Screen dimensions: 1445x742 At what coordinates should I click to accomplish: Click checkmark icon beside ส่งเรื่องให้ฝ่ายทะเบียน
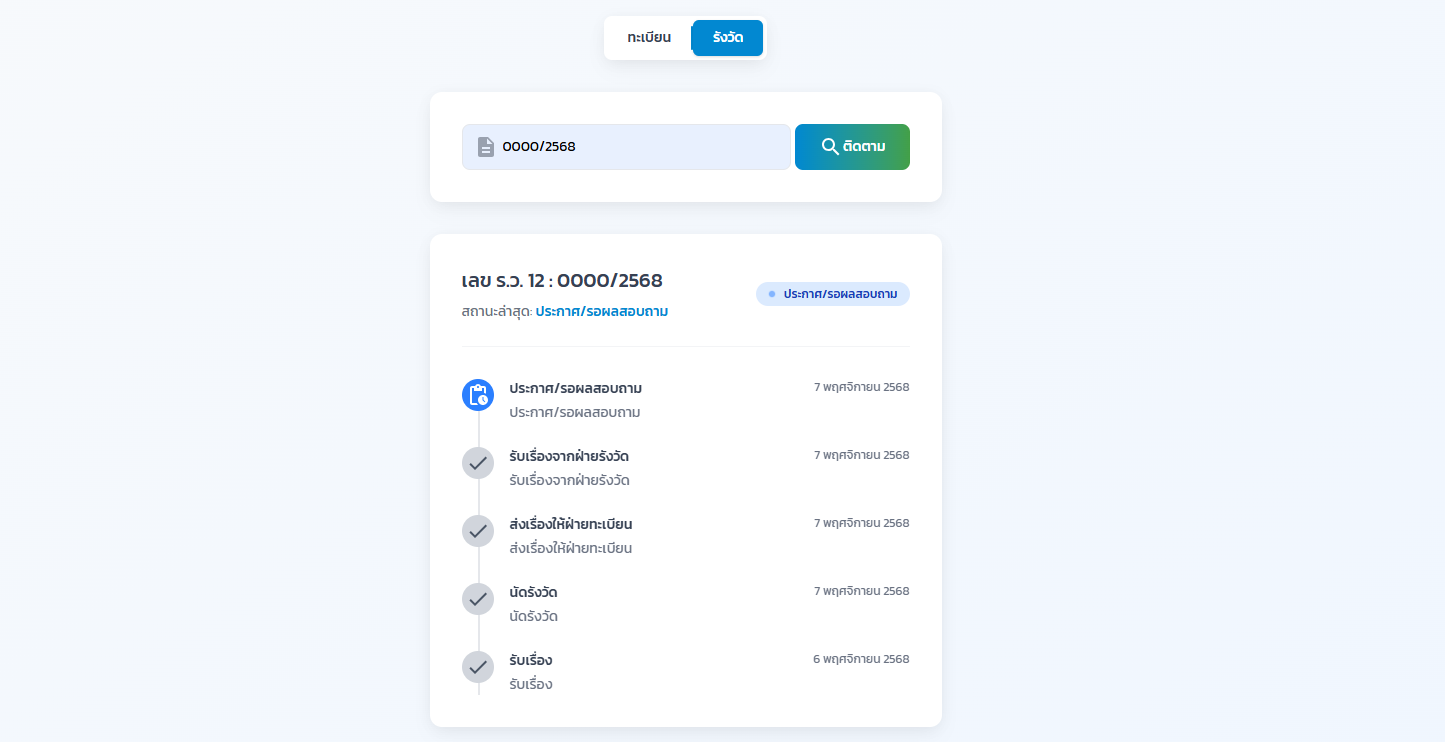tap(478, 531)
